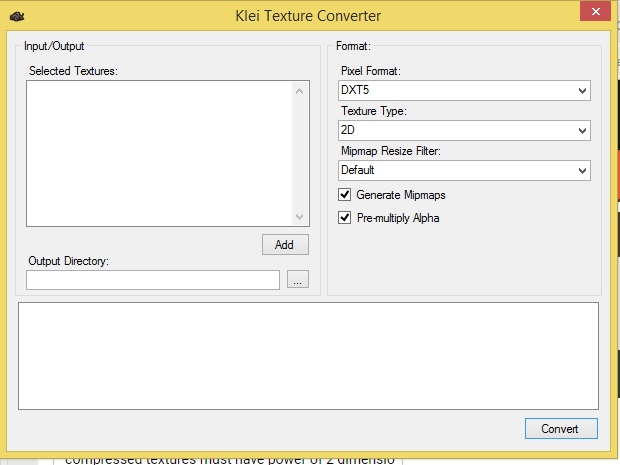Expand the Texture Type combo box
Viewport: 620px width, 465px height.
coord(465,130)
